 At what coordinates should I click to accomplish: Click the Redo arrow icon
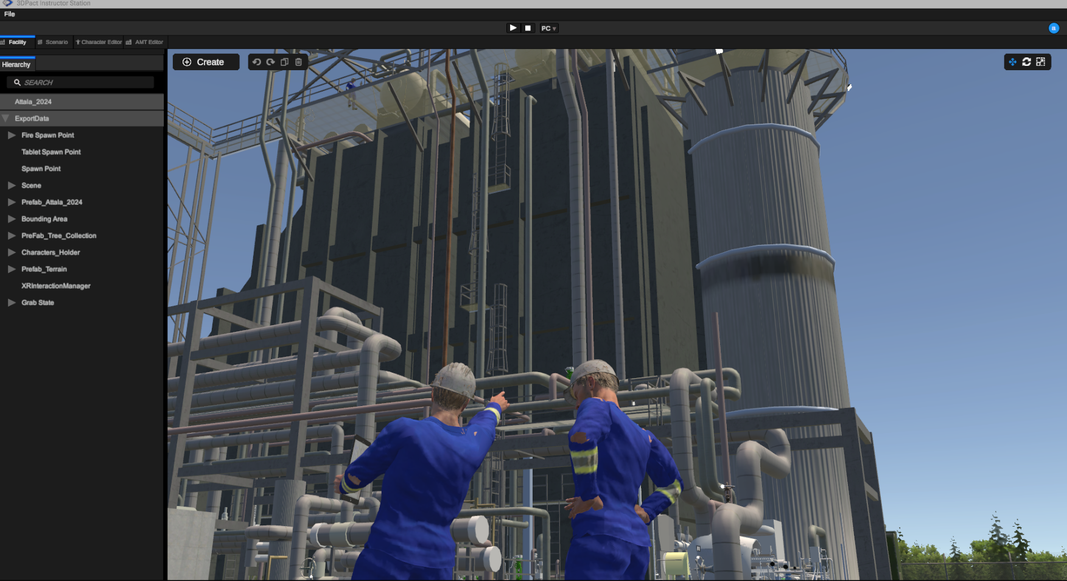pos(270,62)
